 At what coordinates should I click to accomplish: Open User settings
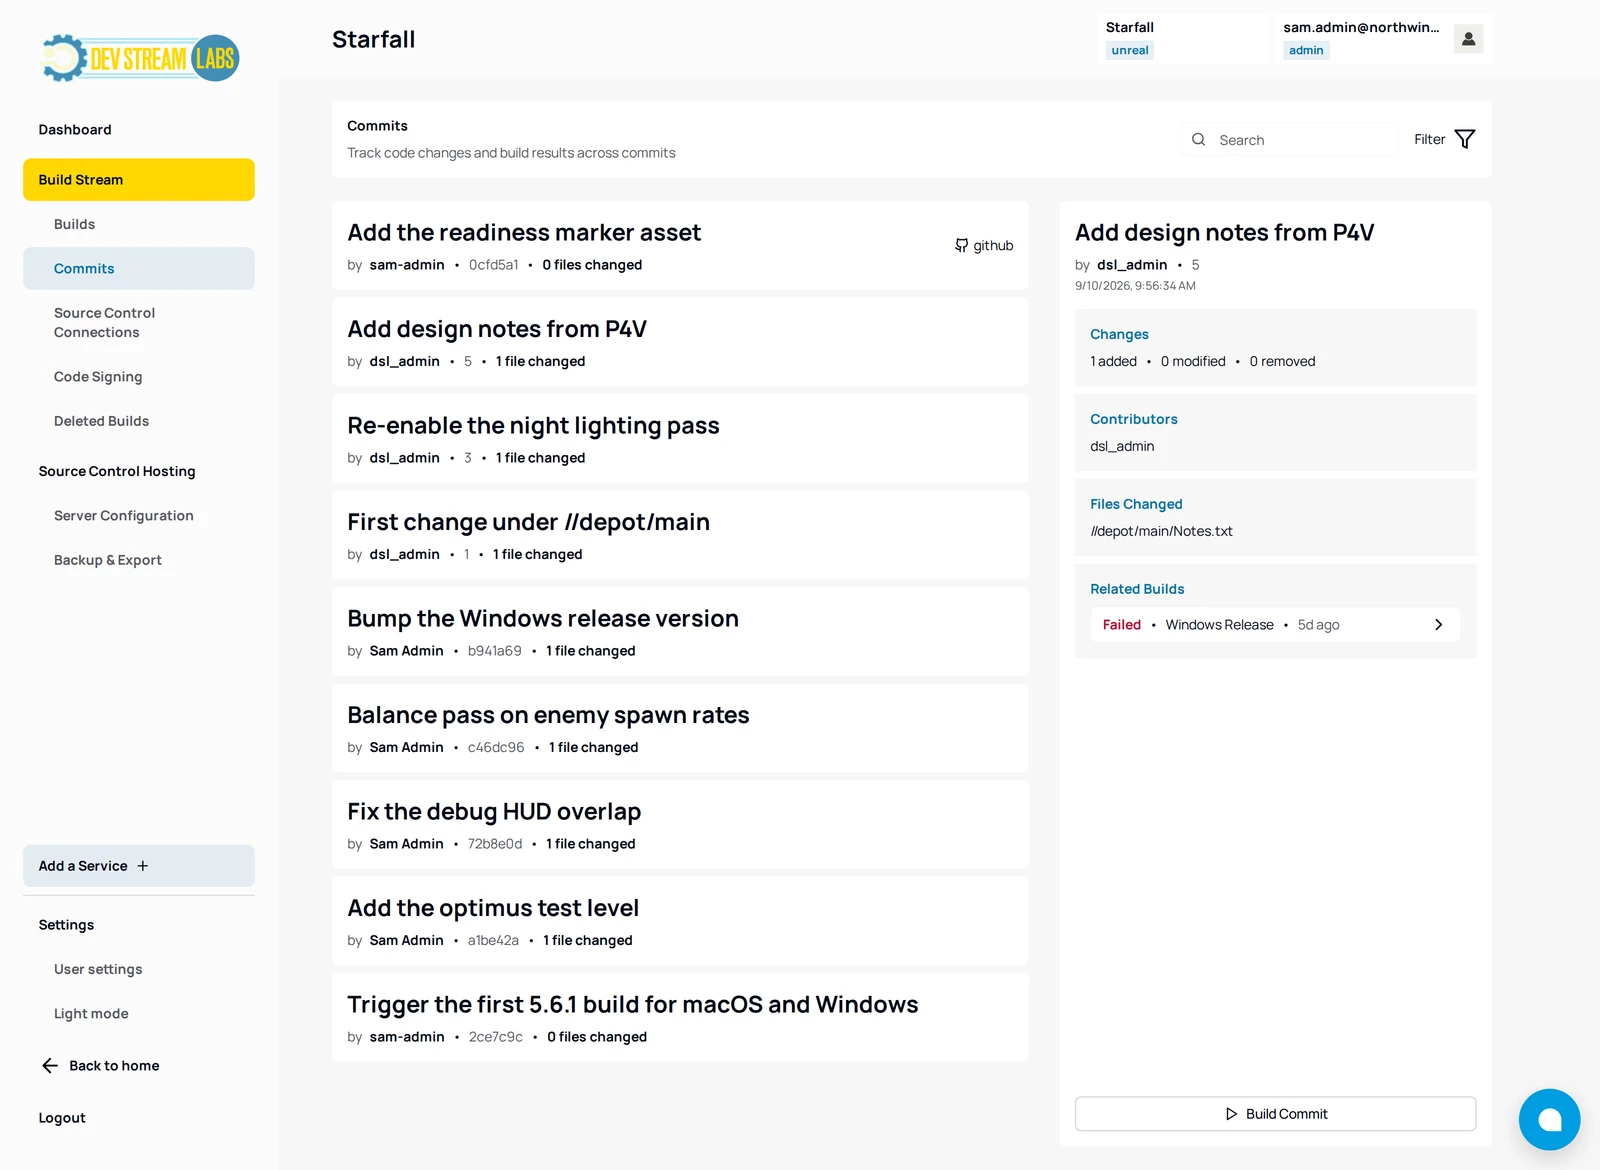(x=98, y=969)
